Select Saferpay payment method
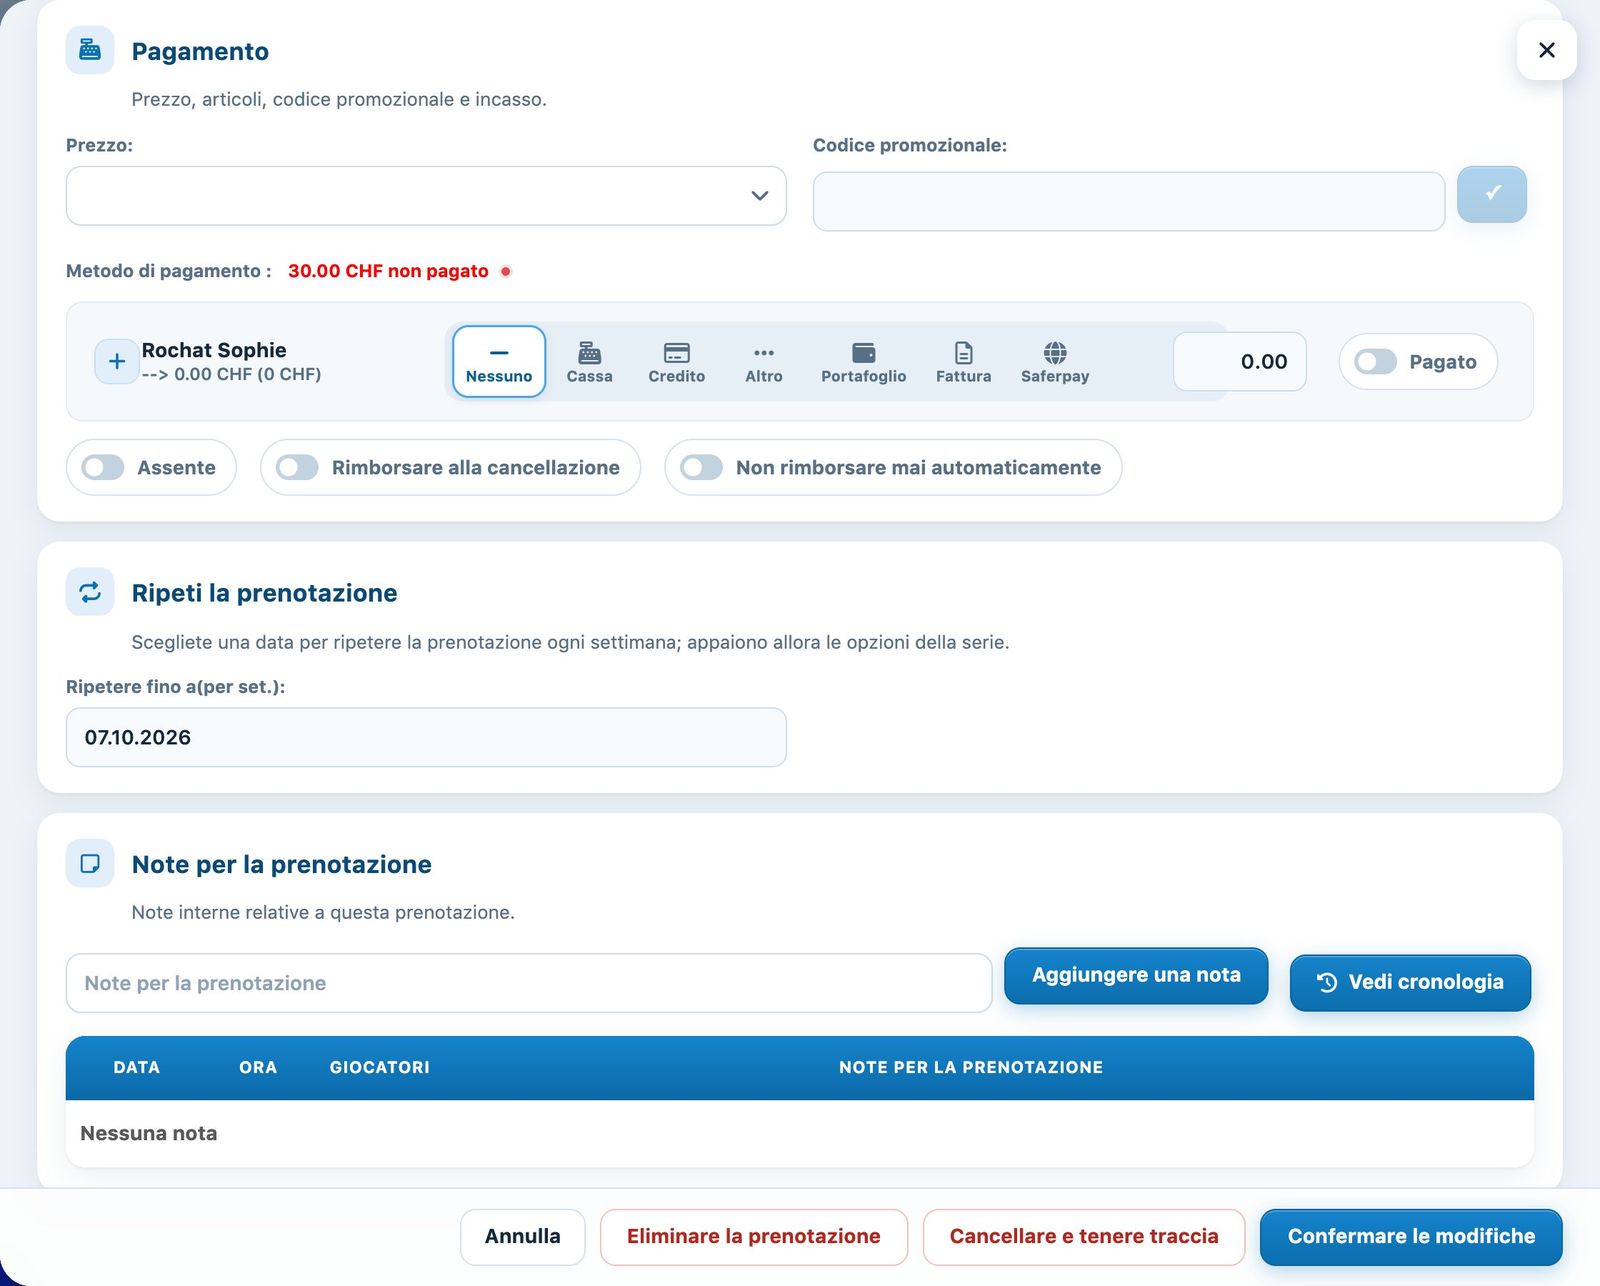1600x1286 pixels. 1055,361
